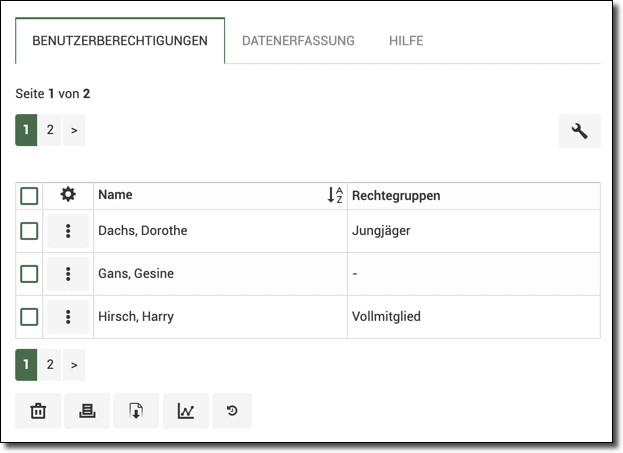Tick the checkbox for Dachs, Dorothe
Image resolution: width=623 pixels, height=453 pixels.
pyautogui.click(x=30, y=231)
